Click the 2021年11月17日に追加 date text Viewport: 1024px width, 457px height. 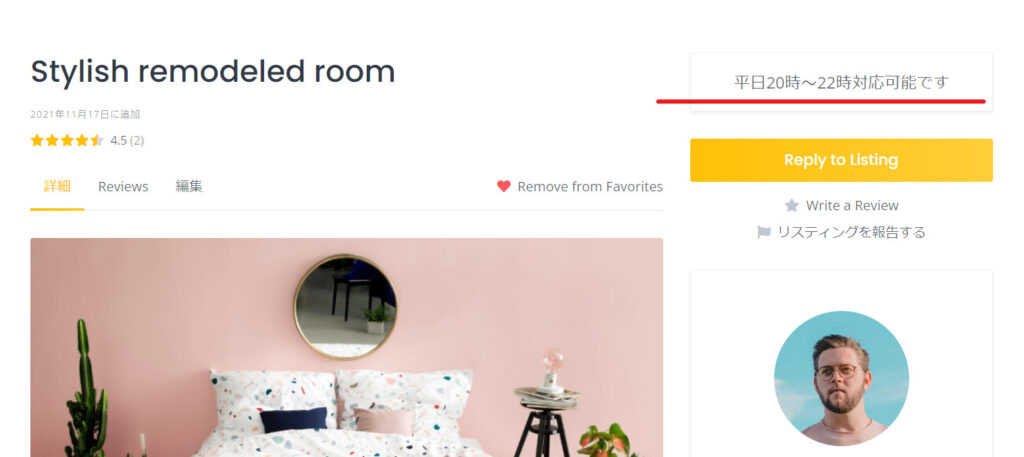tap(85, 114)
